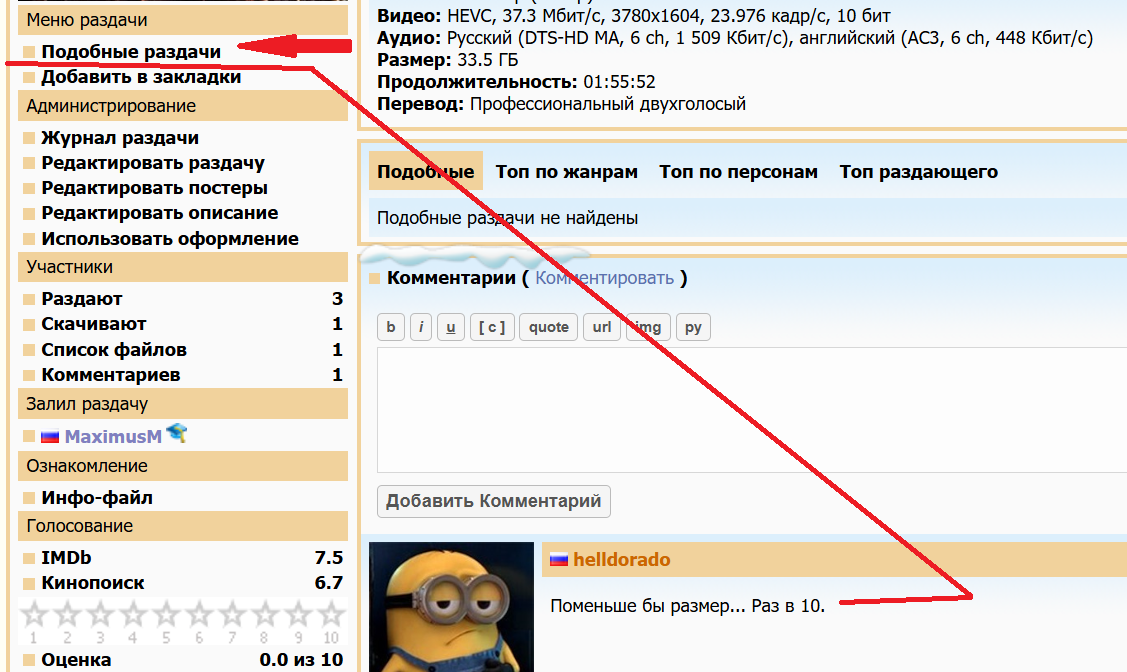Click inside the comment text area
The width and height of the screenshot is (1127, 672).
tap(750, 410)
